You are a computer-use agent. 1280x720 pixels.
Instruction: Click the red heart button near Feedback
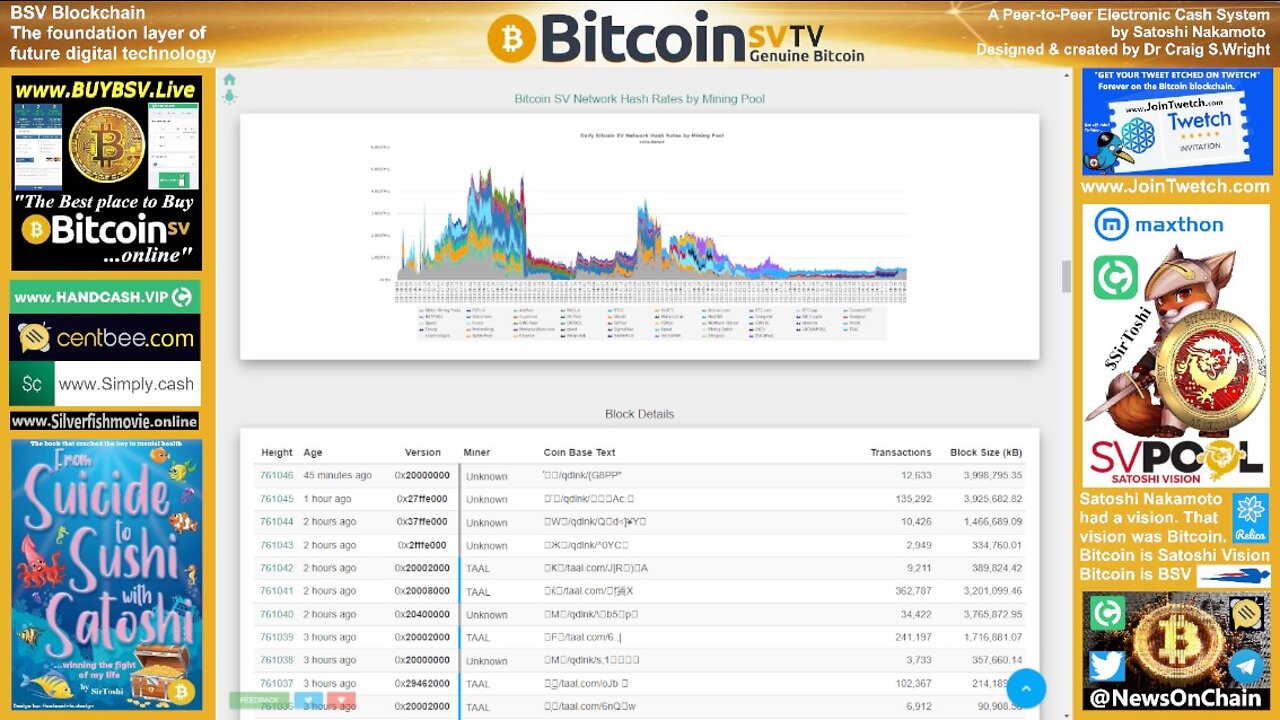tap(341, 700)
